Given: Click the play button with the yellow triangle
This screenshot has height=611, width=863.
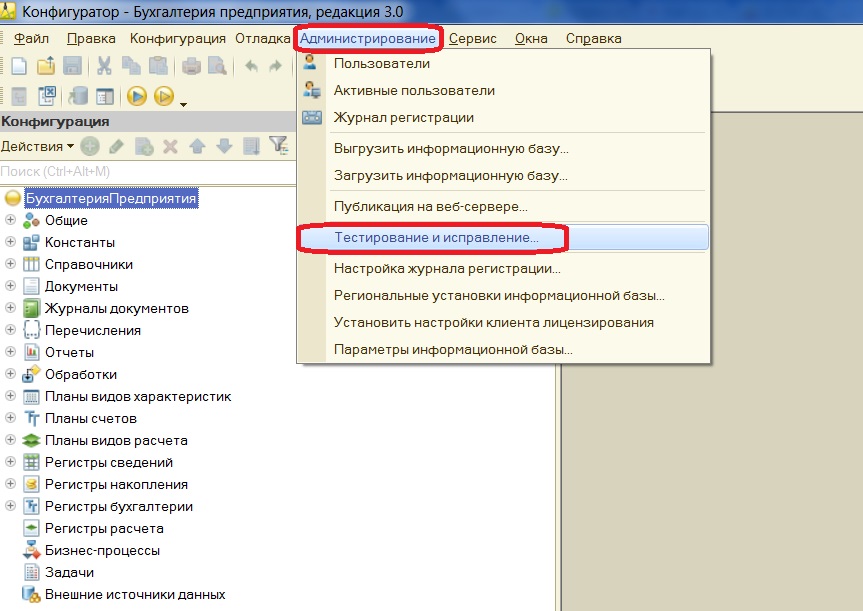Looking at the screenshot, I should click(163, 96).
